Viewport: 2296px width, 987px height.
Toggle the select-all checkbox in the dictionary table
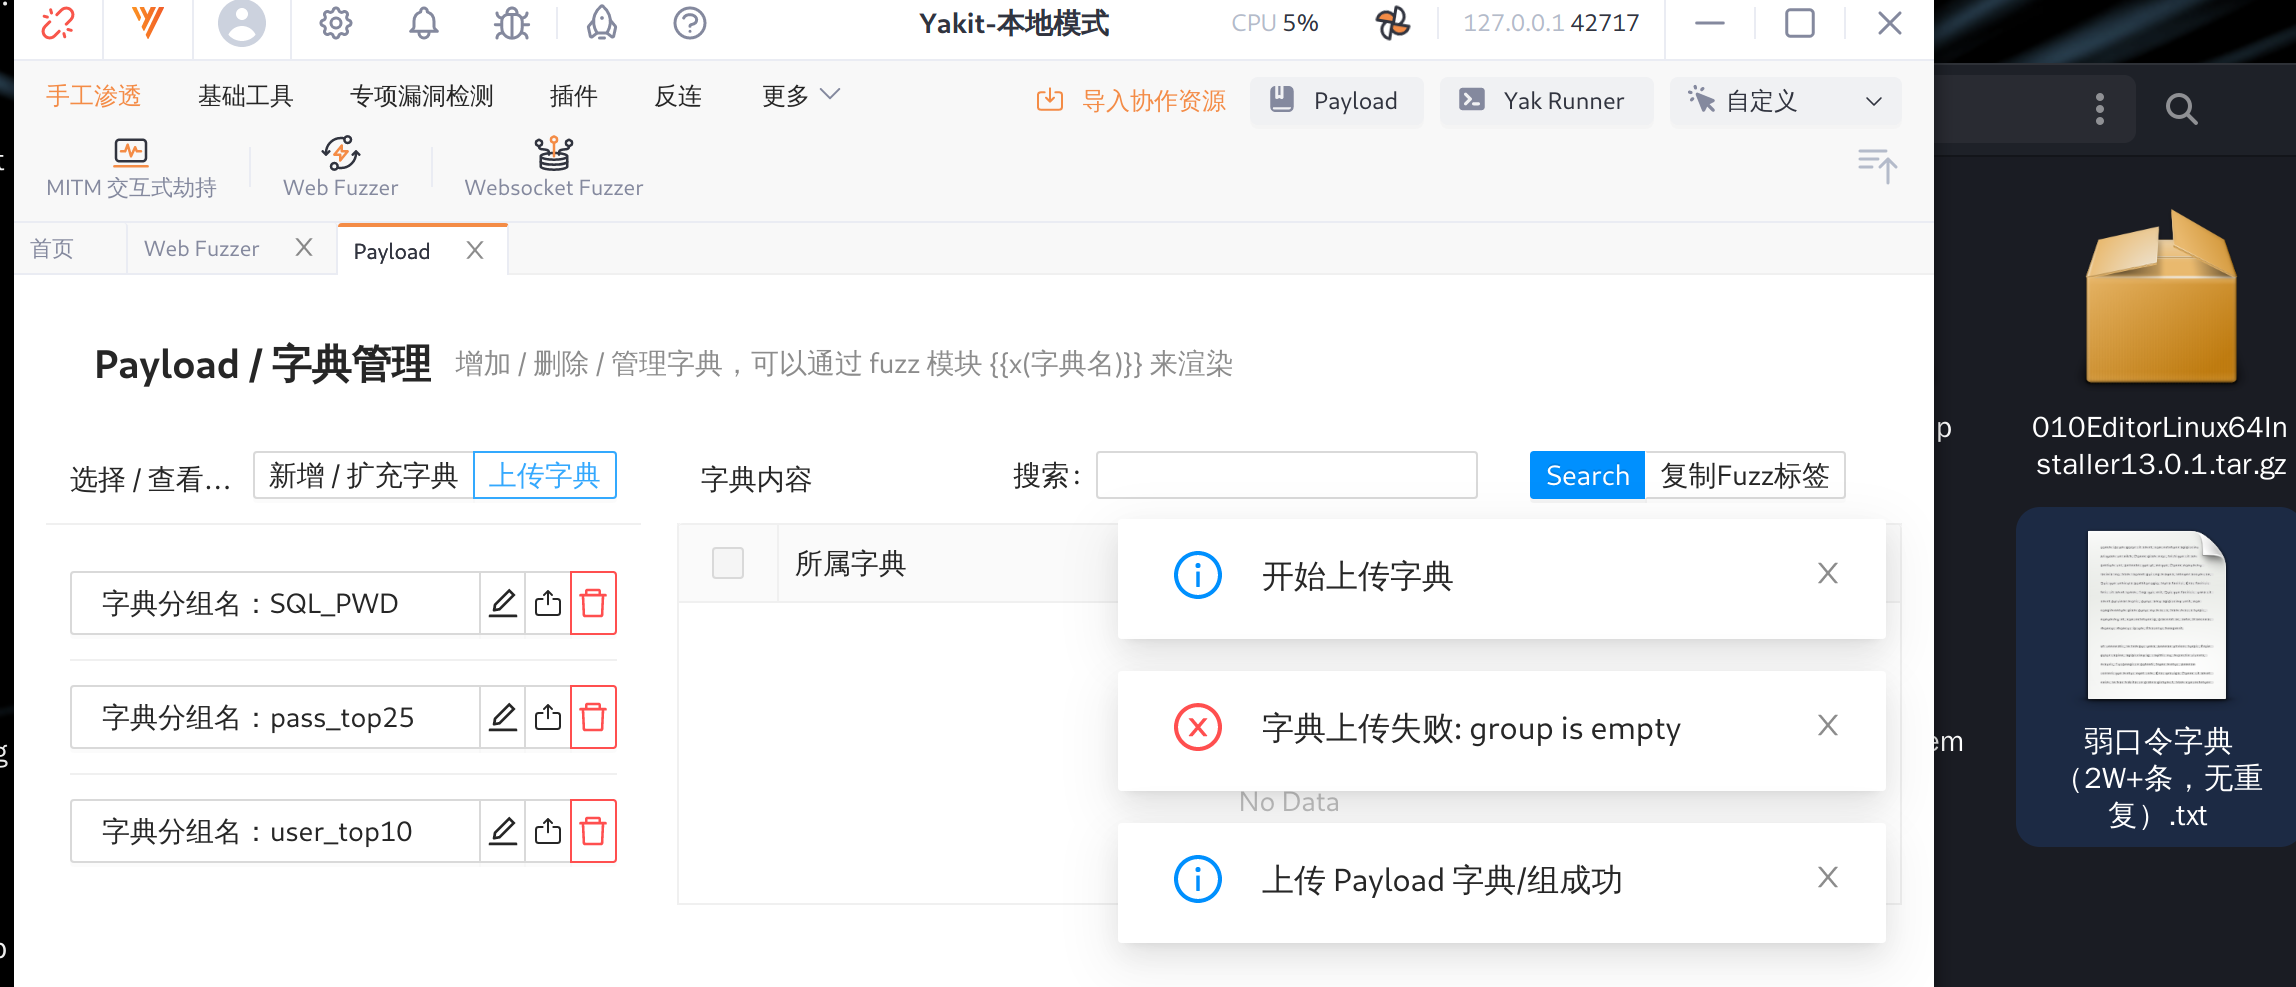[728, 563]
